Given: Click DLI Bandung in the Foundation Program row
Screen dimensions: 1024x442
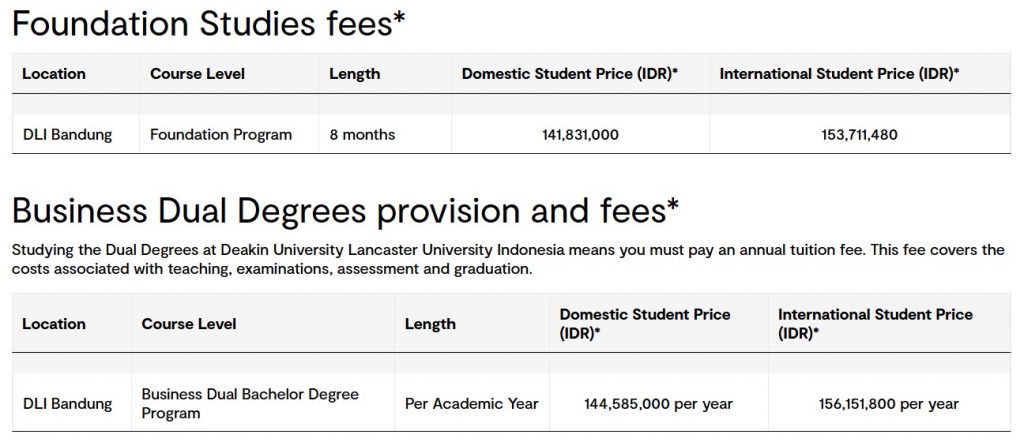Looking at the screenshot, I should coord(67,134).
